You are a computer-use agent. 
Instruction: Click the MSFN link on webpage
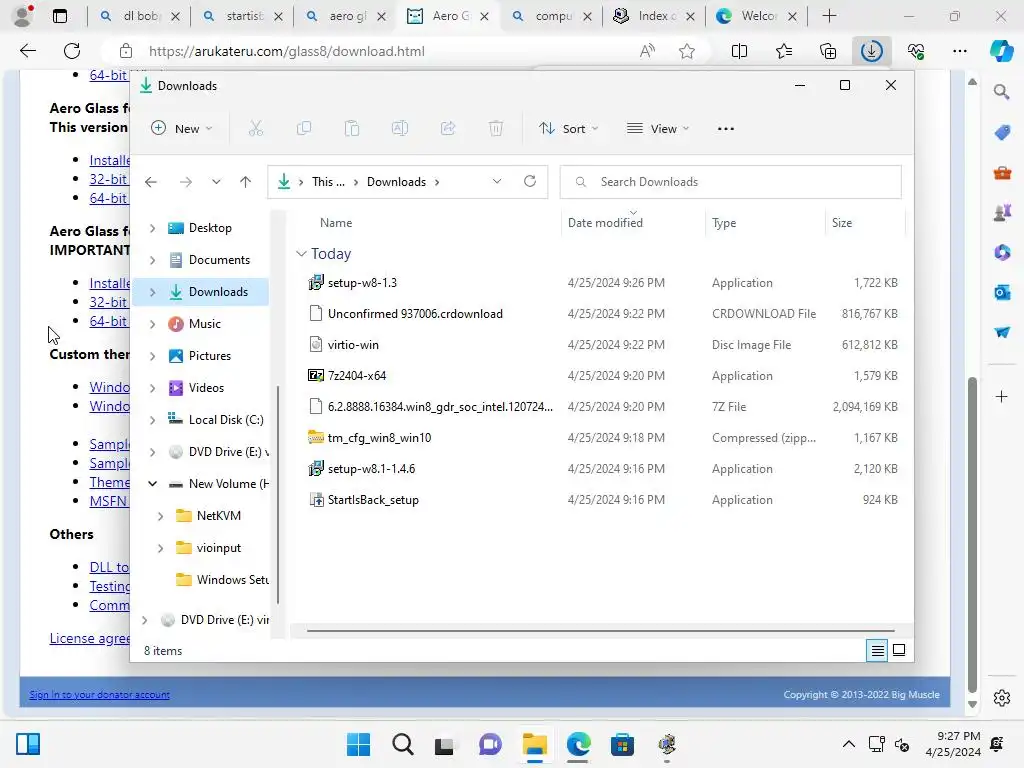(108, 501)
